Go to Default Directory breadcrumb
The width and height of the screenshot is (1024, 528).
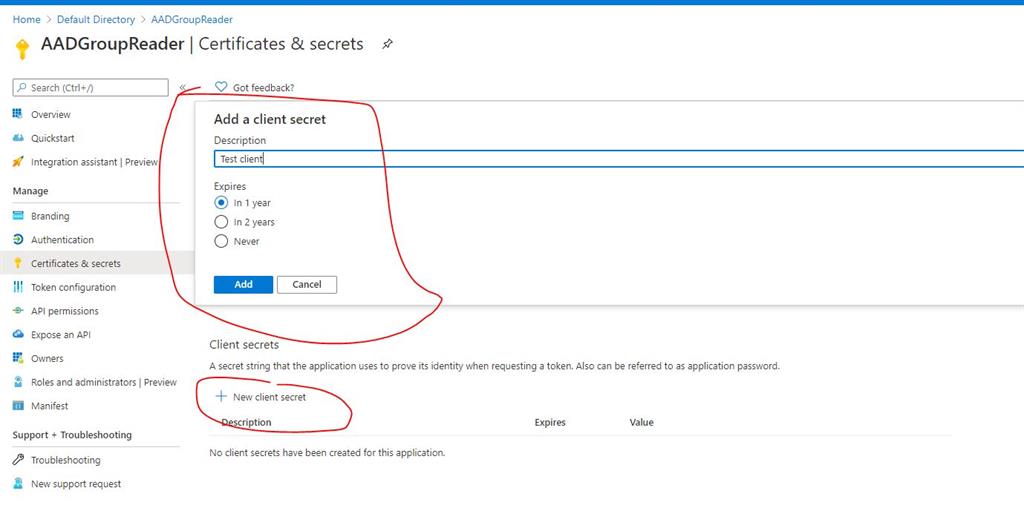click(96, 20)
